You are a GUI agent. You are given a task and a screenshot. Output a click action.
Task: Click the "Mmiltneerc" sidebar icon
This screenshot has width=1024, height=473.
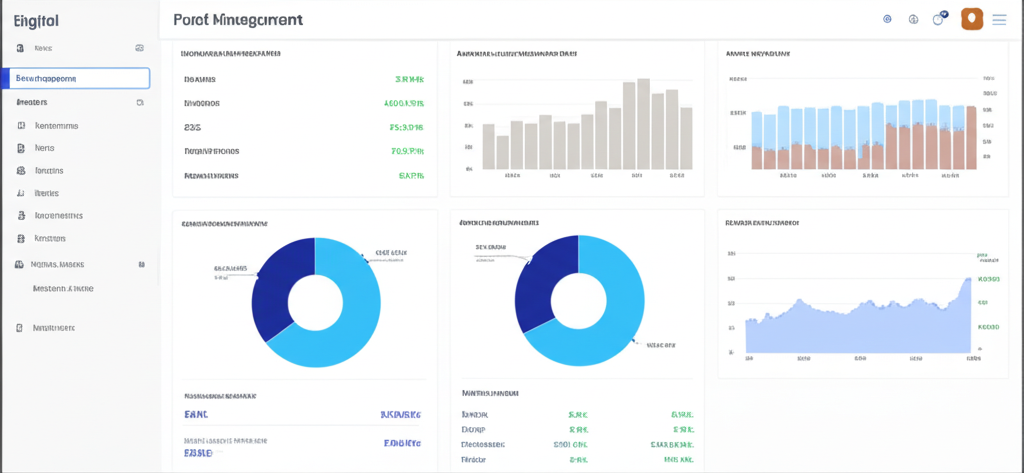20,327
